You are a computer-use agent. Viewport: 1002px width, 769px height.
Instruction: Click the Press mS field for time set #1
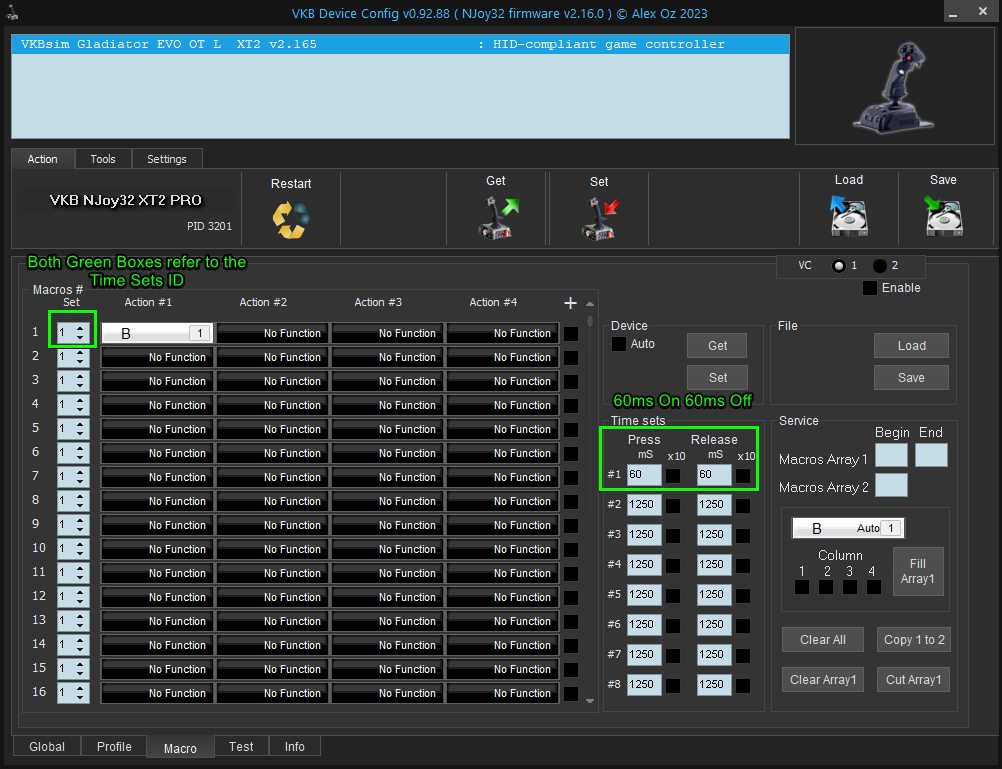tap(644, 475)
